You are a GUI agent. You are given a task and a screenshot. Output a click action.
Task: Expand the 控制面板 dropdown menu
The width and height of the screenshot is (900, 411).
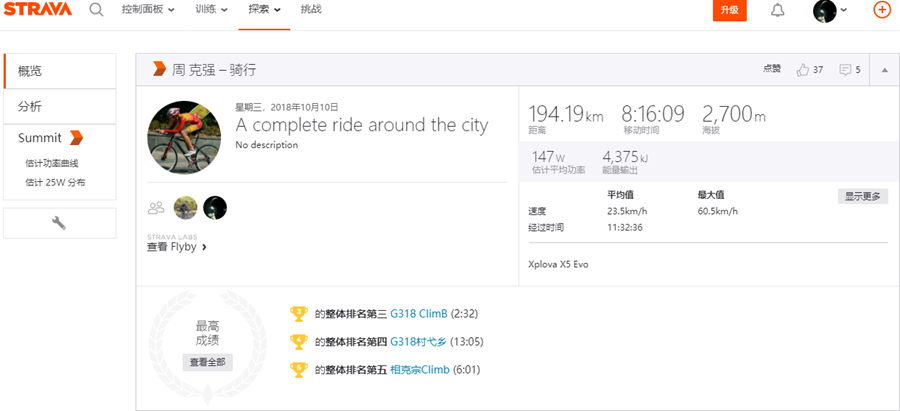click(x=148, y=10)
